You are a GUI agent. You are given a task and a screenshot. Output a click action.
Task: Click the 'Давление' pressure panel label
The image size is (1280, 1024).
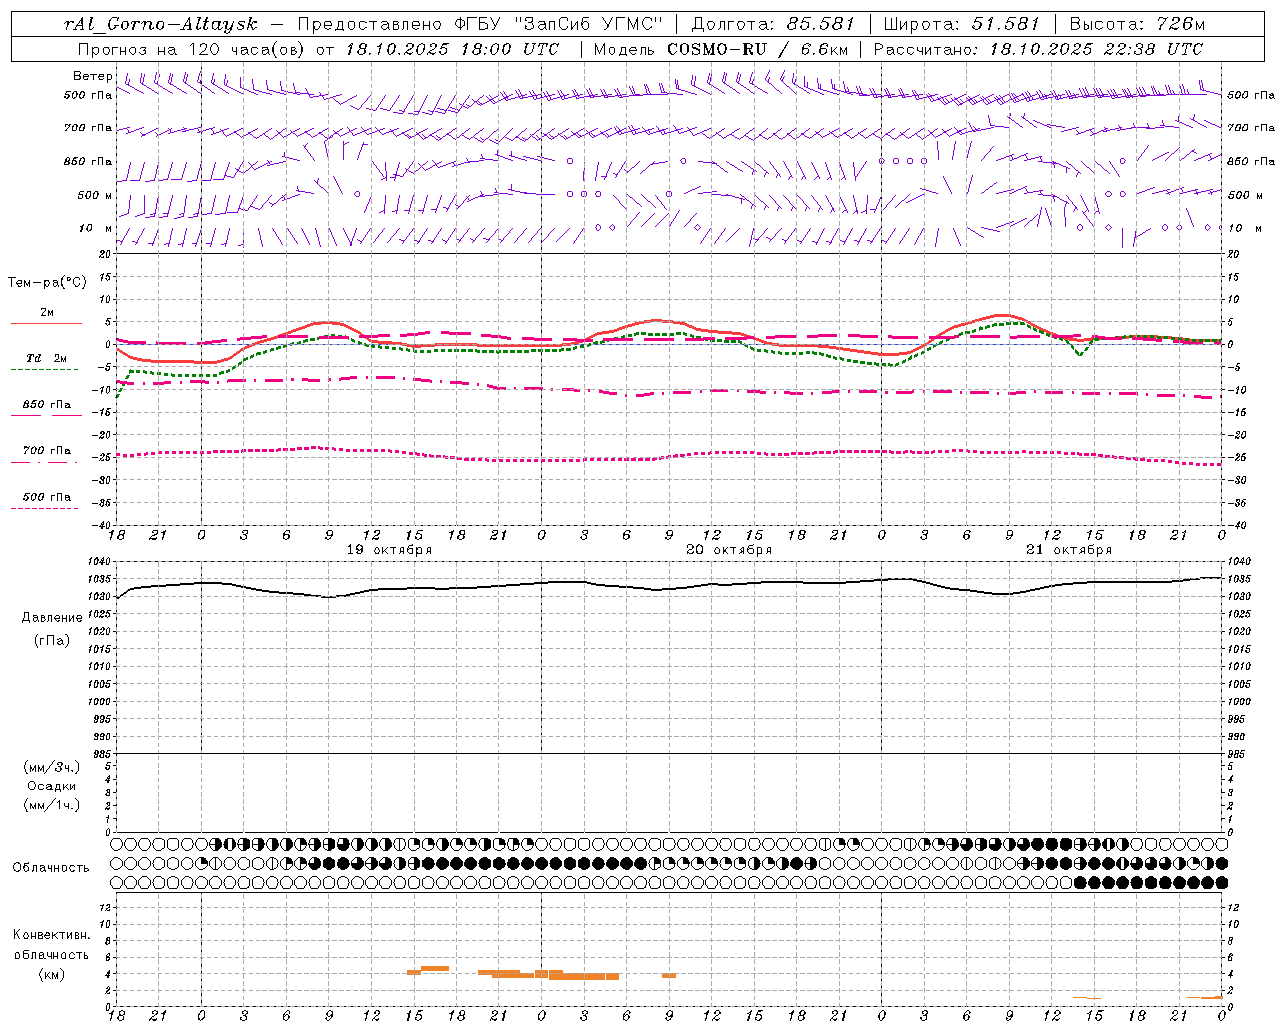[x=52, y=618]
